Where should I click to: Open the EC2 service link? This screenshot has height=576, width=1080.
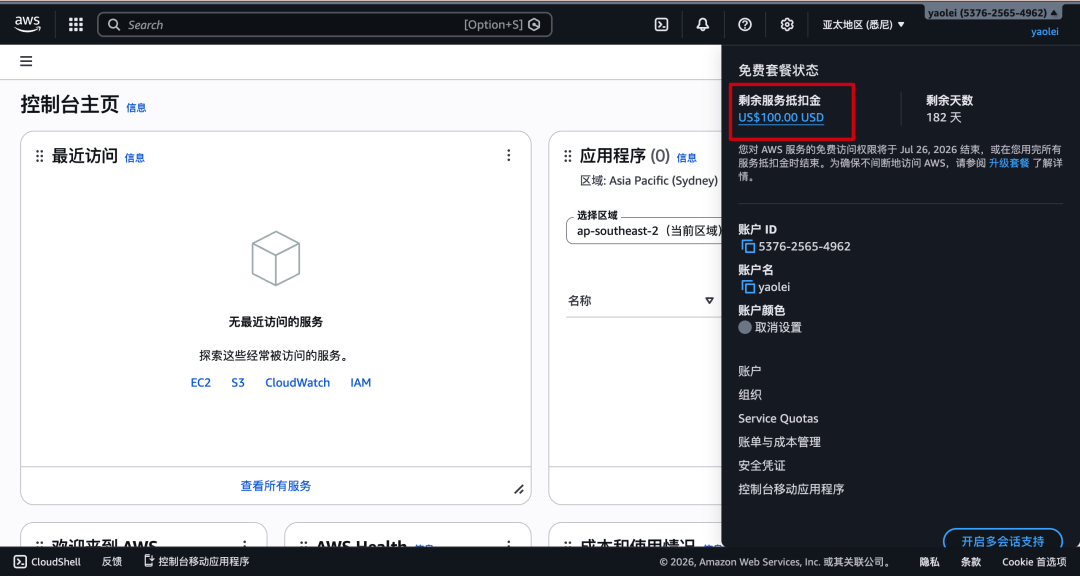[x=200, y=382]
